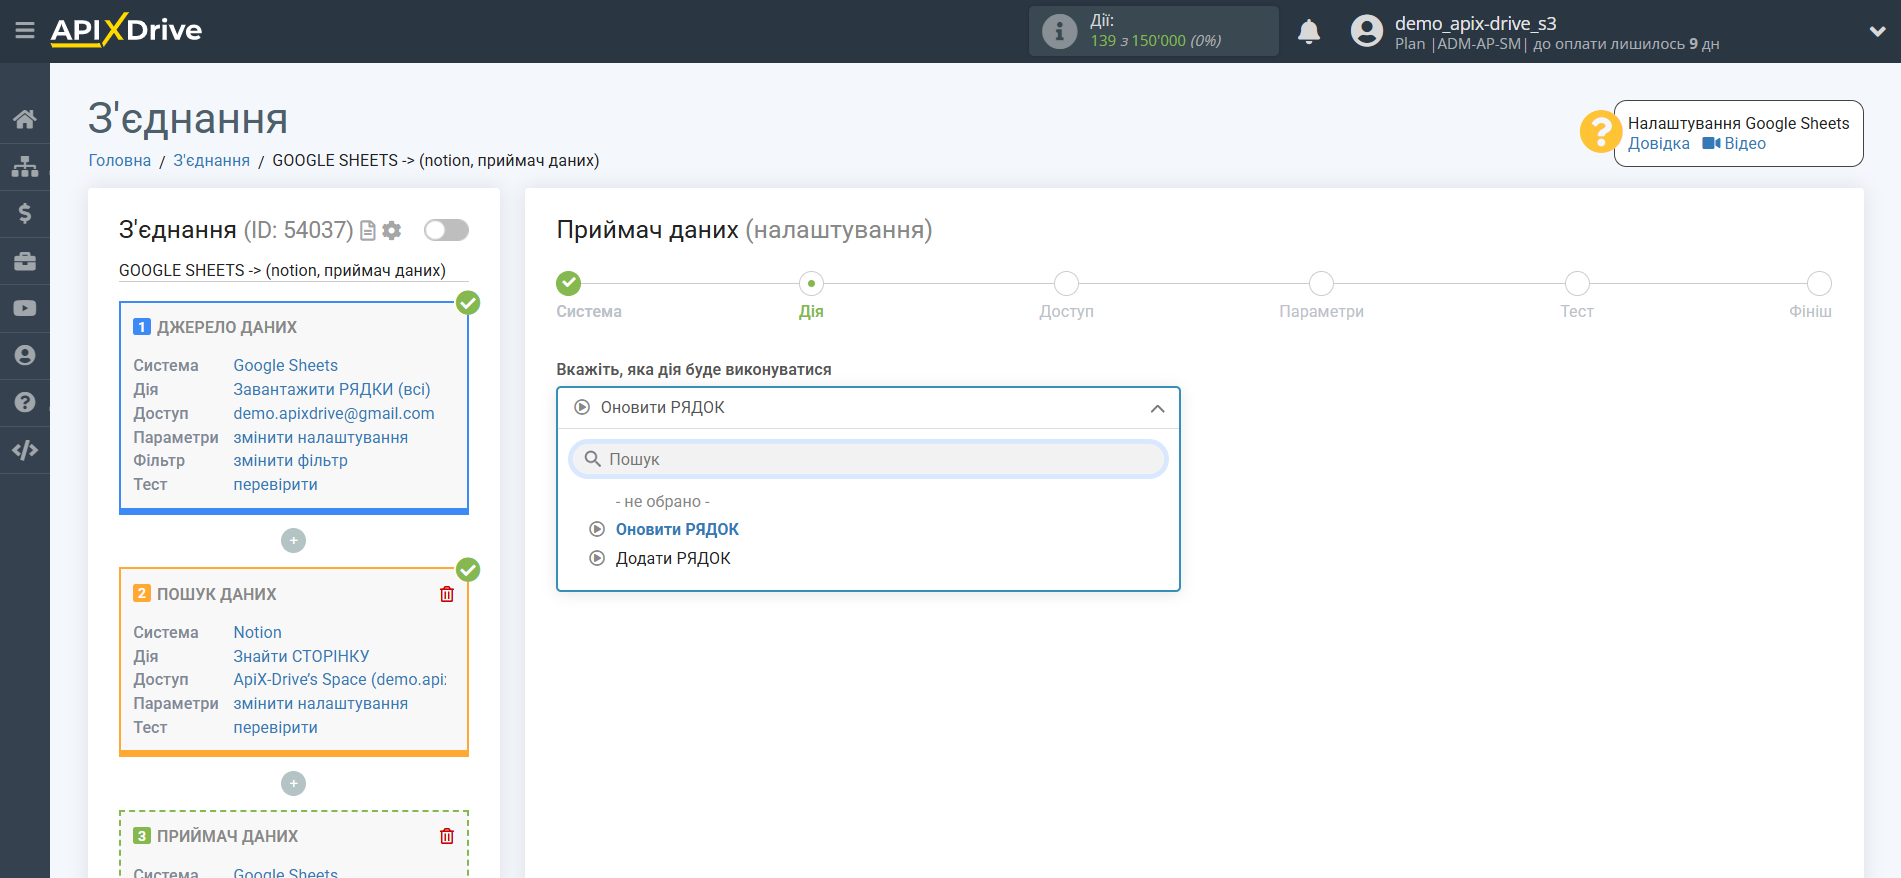This screenshot has height=878, width=1901.
Task: Open the connection settings gear icon
Action: pyautogui.click(x=392, y=231)
